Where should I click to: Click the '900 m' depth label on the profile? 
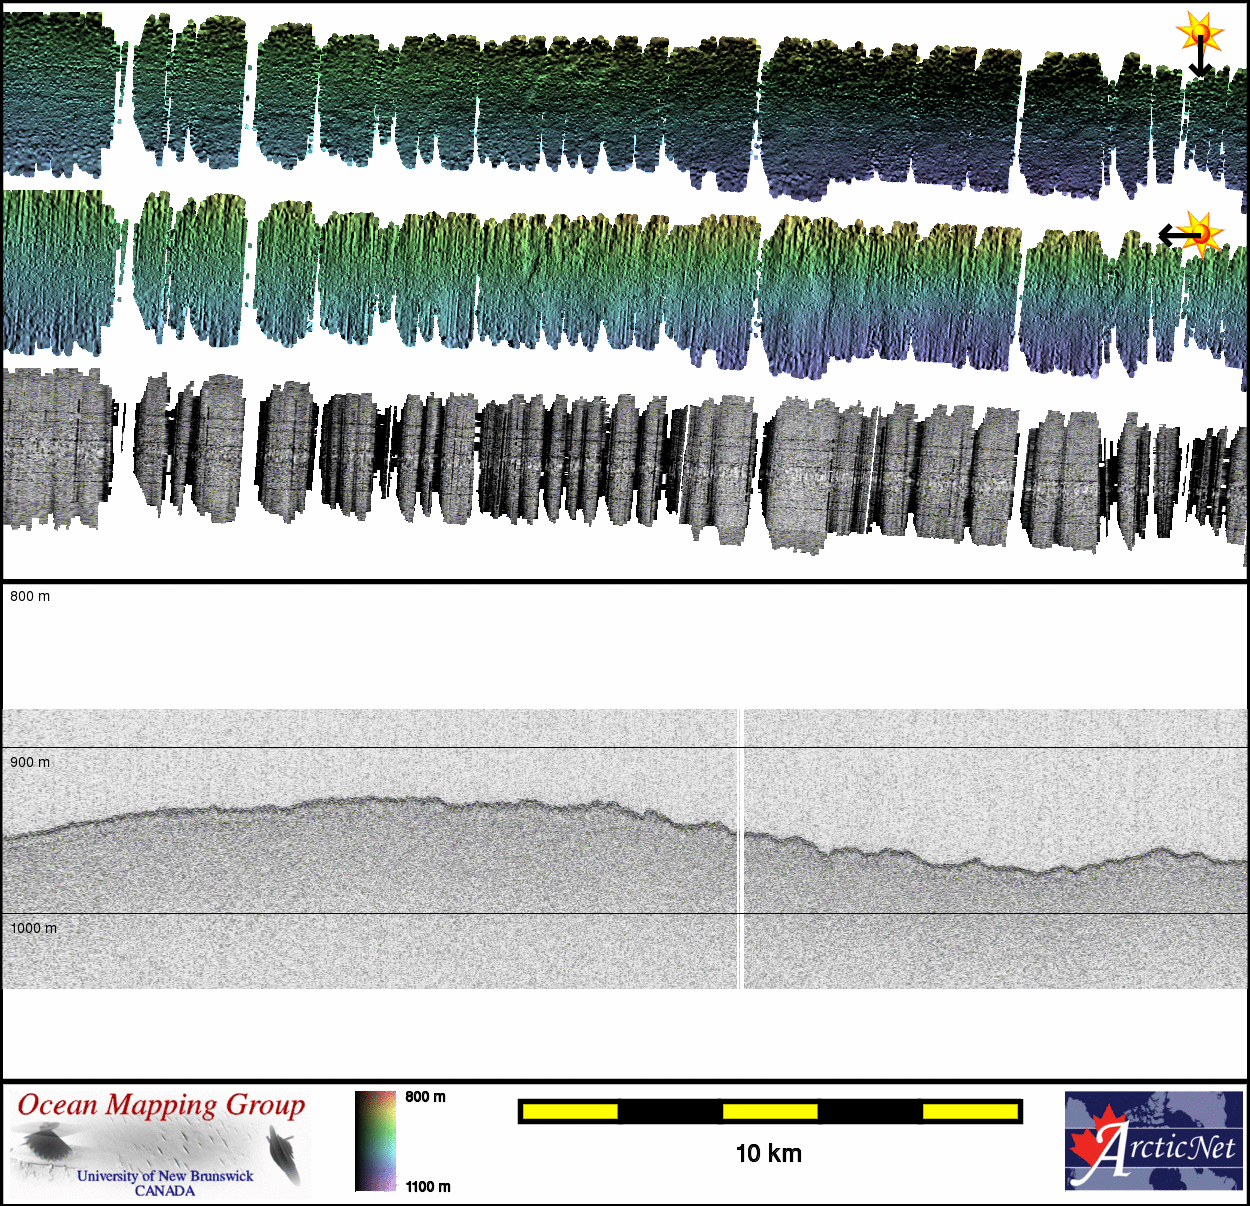tap(30, 762)
